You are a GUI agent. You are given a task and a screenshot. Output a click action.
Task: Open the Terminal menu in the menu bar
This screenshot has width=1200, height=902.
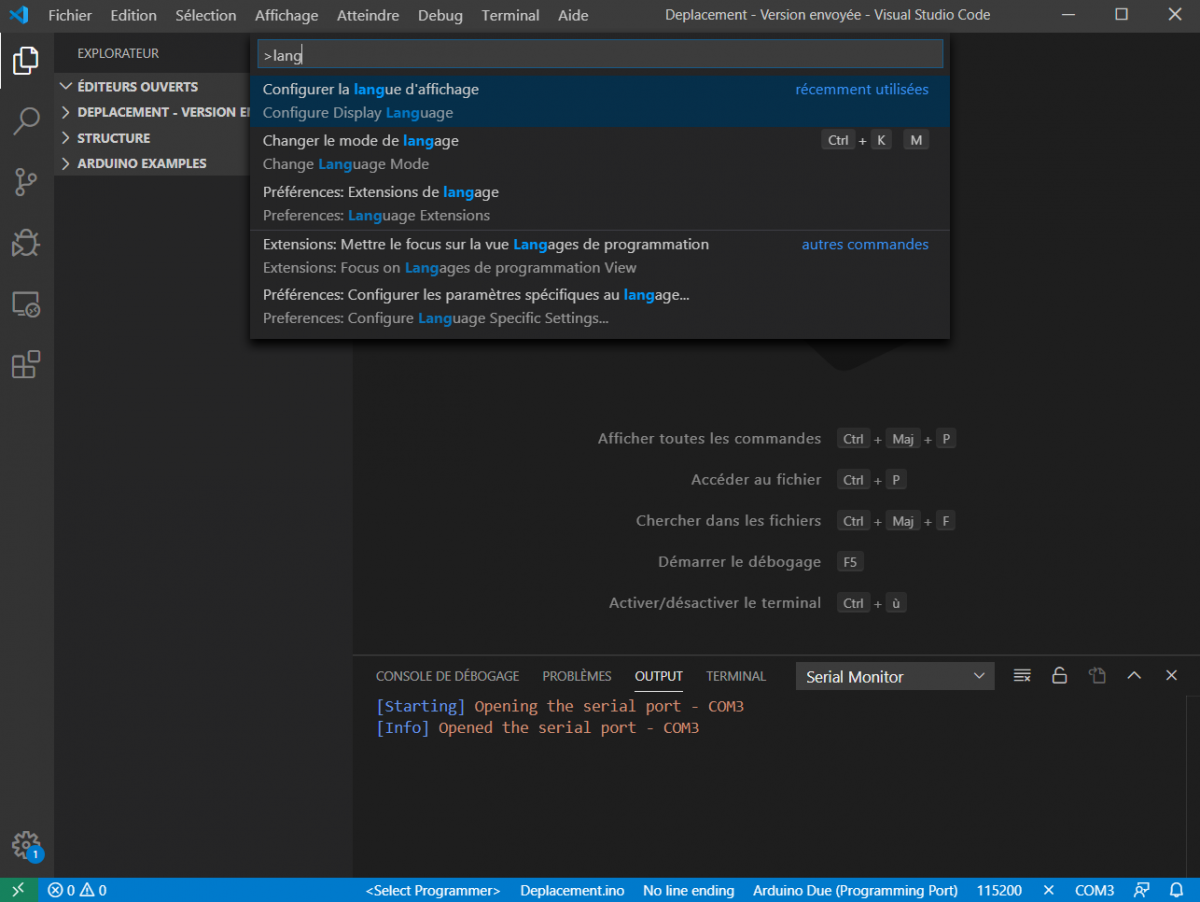click(x=510, y=15)
